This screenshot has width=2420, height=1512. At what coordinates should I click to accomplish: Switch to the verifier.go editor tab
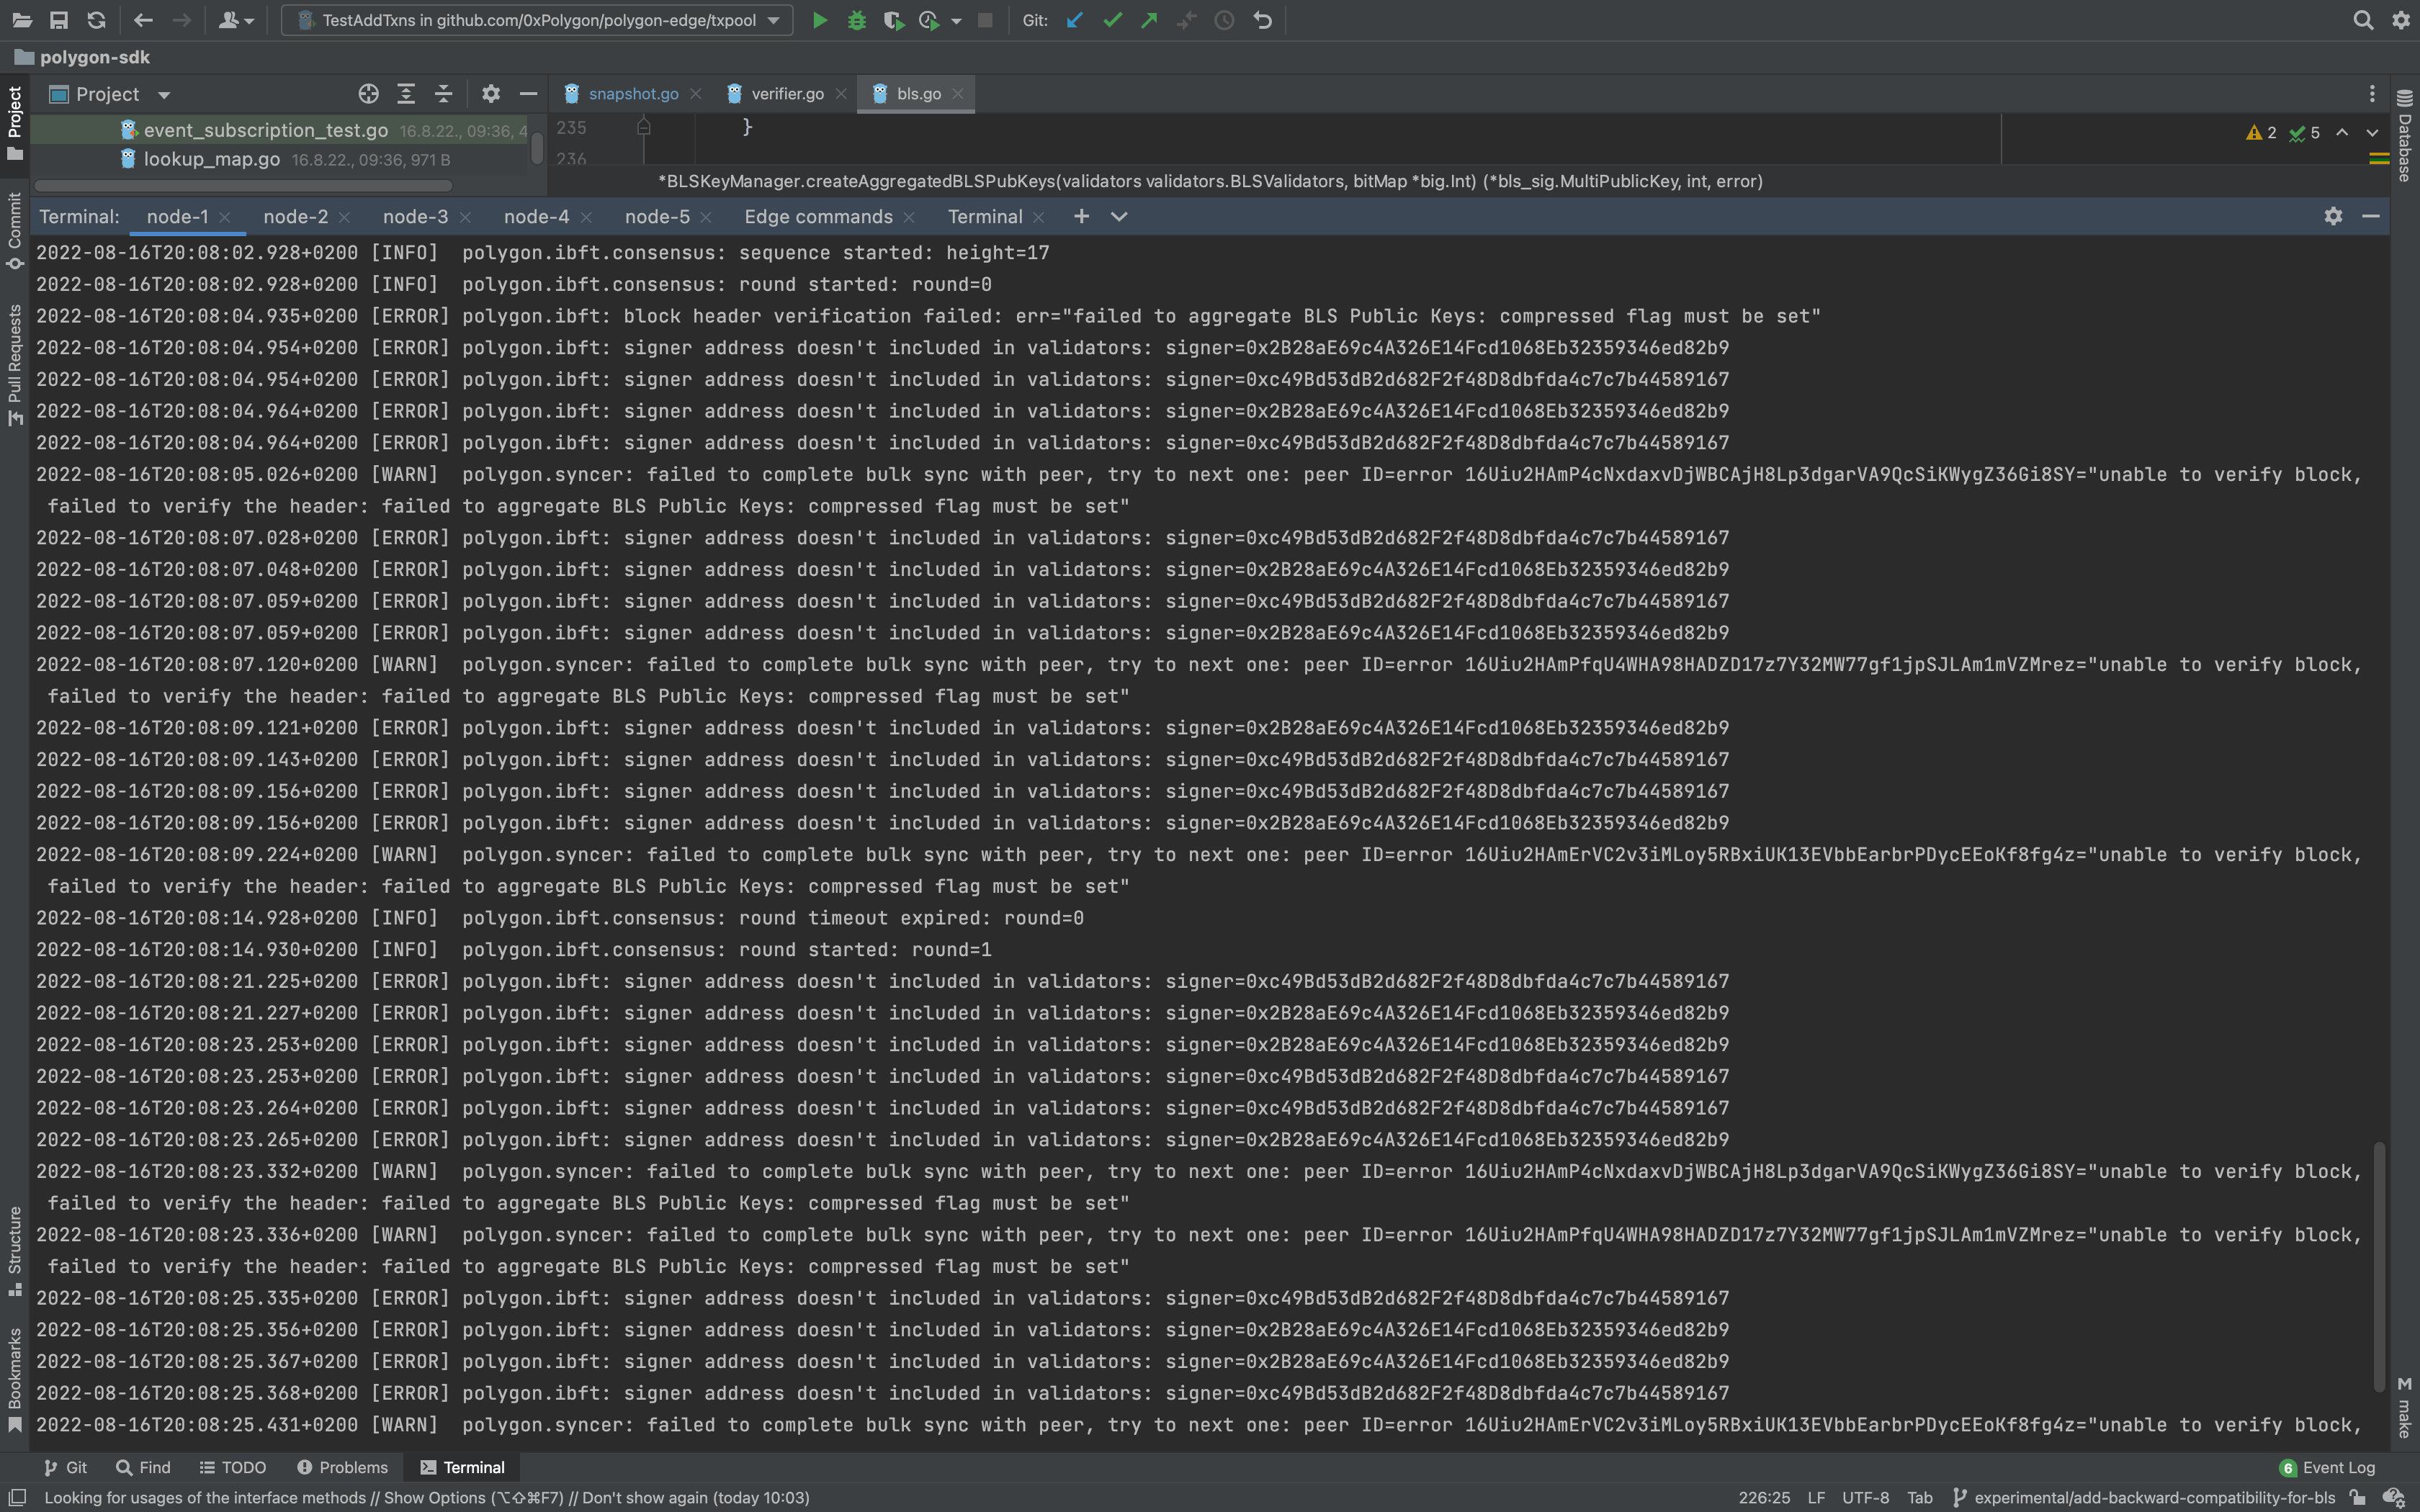787,93
